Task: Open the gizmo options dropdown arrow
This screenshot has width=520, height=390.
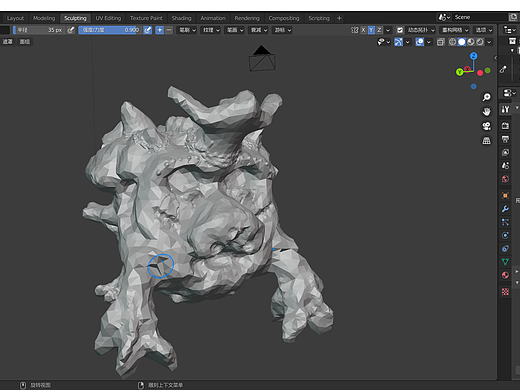Action: [407, 42]
